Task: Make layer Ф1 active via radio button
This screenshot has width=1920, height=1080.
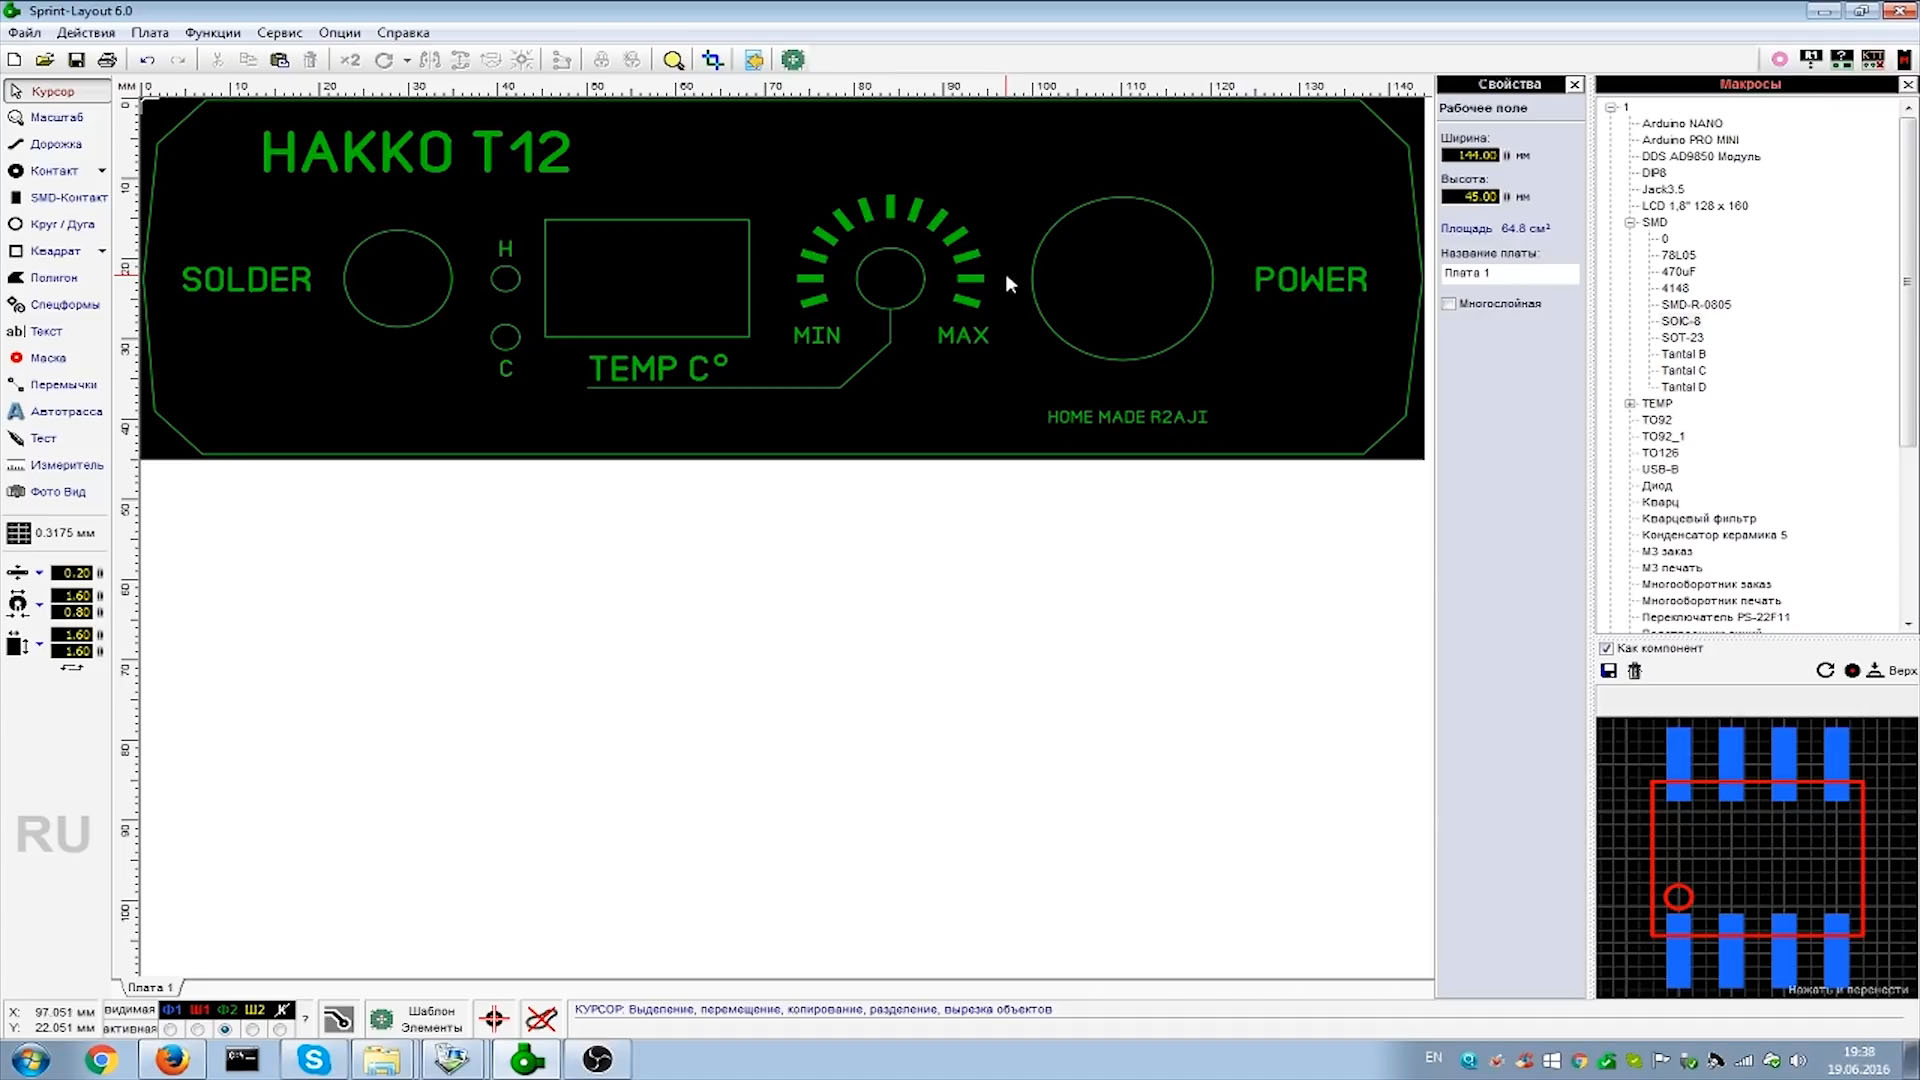Action: tap(171, 1029)
